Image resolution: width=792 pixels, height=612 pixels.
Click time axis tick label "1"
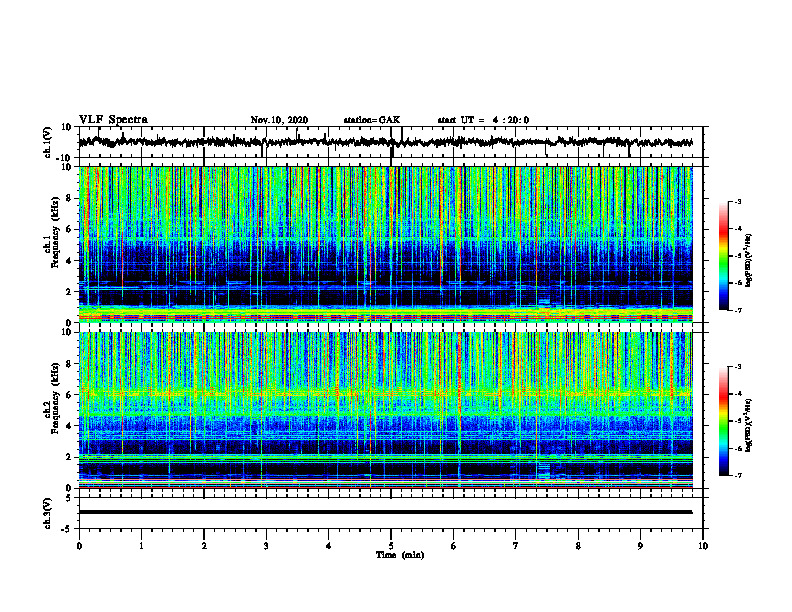141,546
